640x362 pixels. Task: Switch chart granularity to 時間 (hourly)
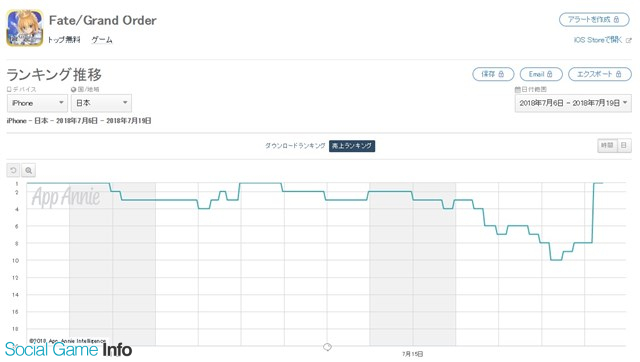point(607,145)
